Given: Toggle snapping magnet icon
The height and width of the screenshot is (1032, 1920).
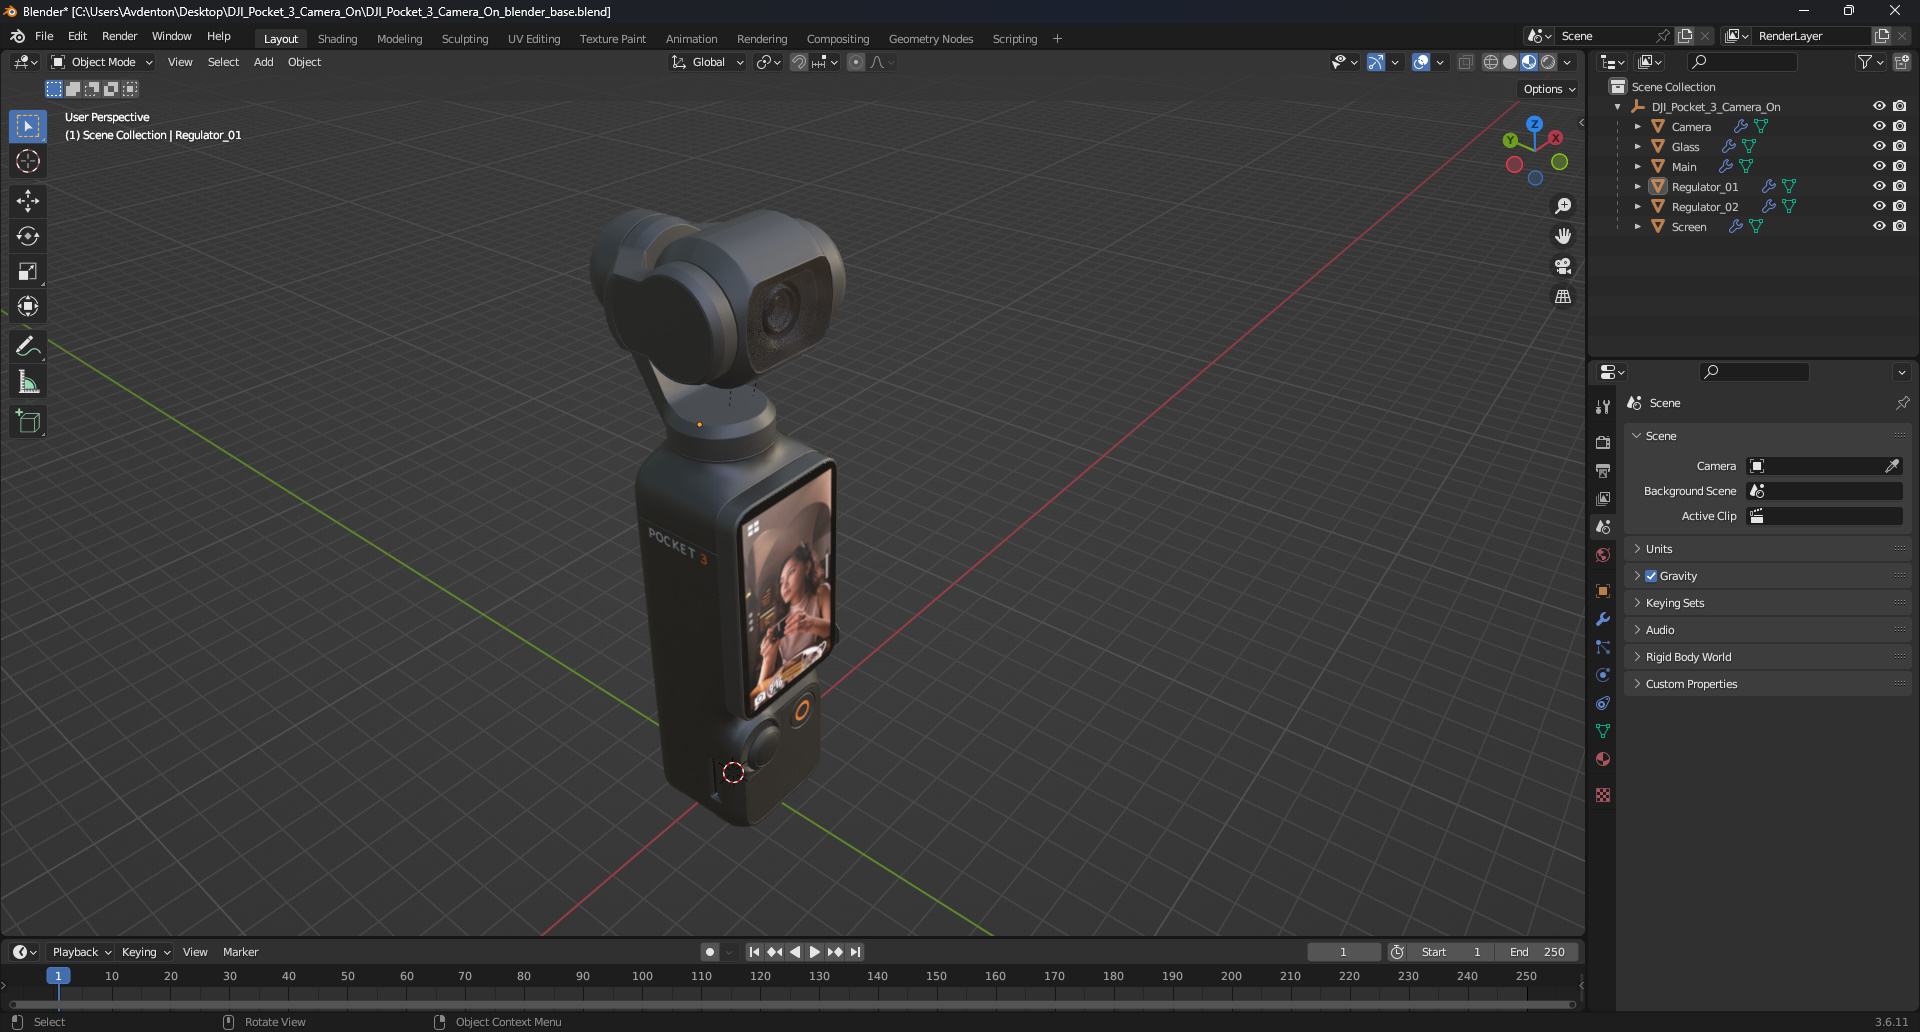Looking at the screenshot, I should point(799,62).
